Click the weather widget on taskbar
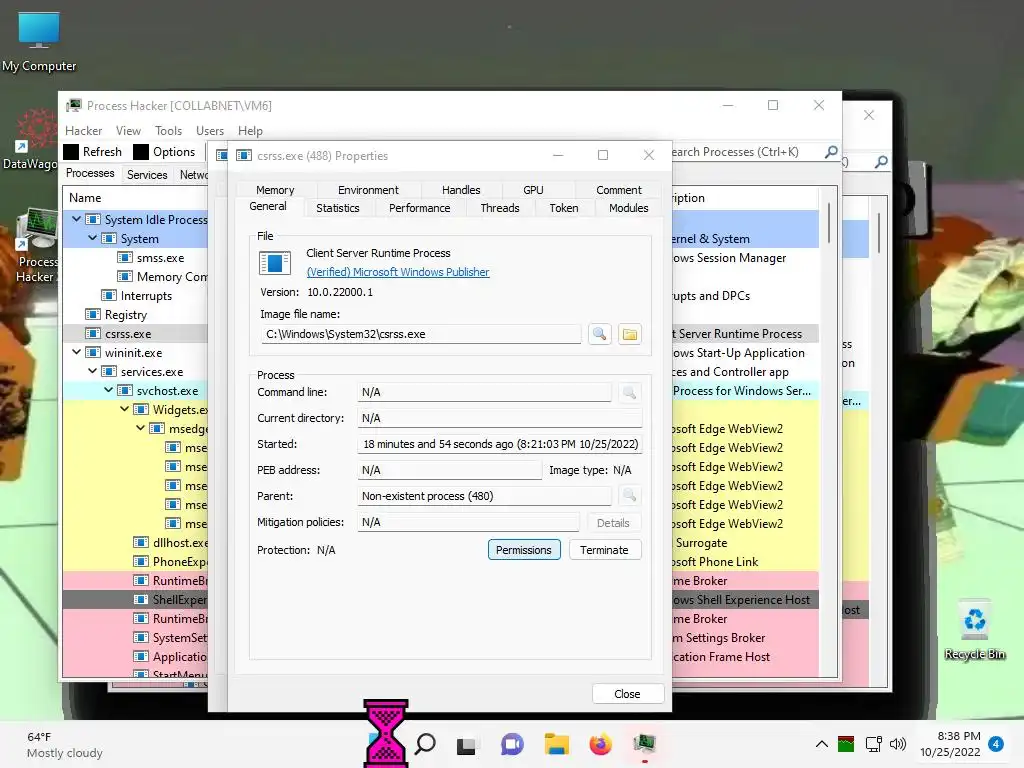The height and width of the screenshot is (768, 1024). pyautogui.click(x=64, y=744)
